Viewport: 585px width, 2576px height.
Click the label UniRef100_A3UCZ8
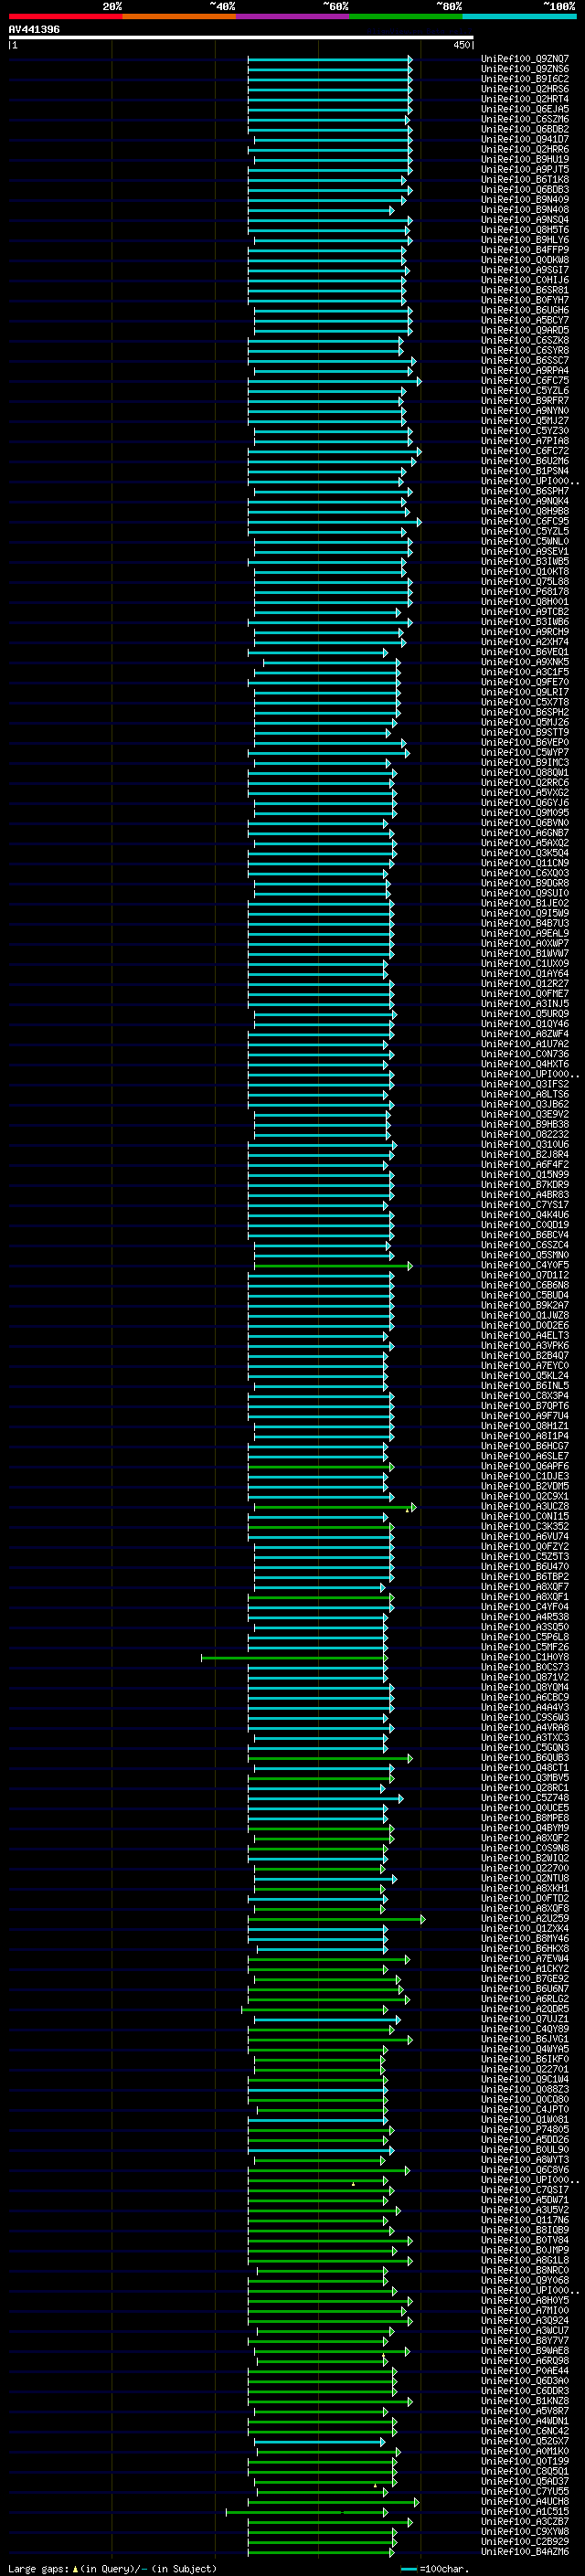(x=525, y=1506)
